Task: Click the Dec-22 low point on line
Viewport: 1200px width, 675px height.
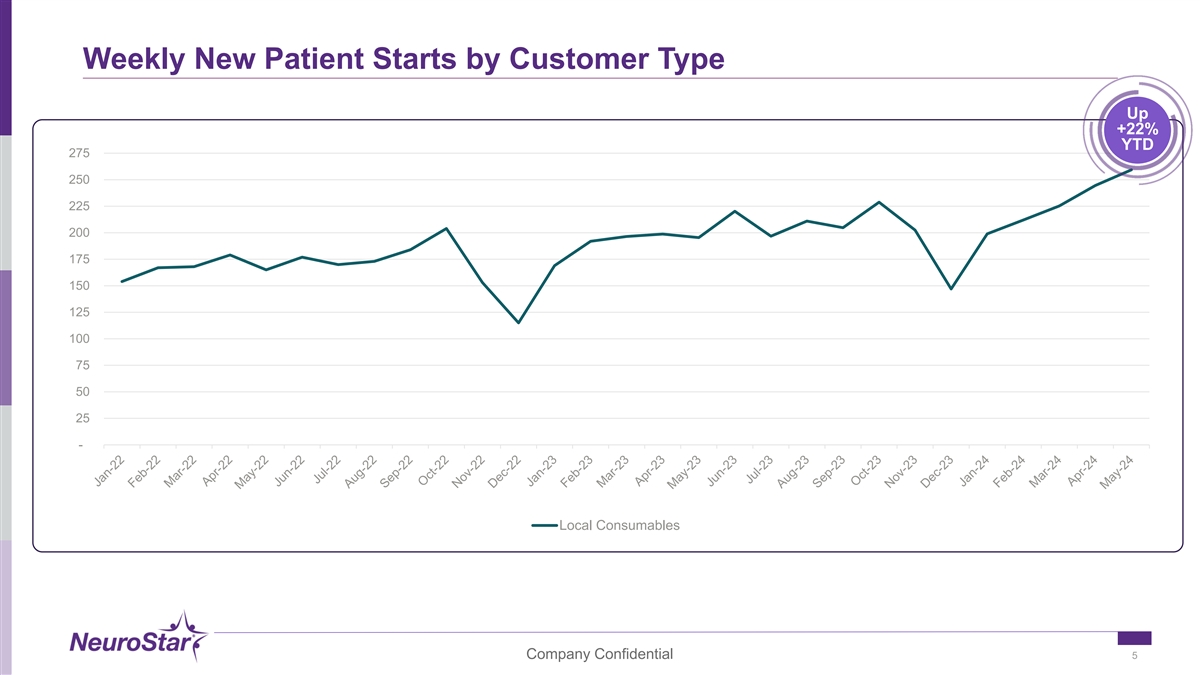Action: pyautogui.click(x=518, y=322)
